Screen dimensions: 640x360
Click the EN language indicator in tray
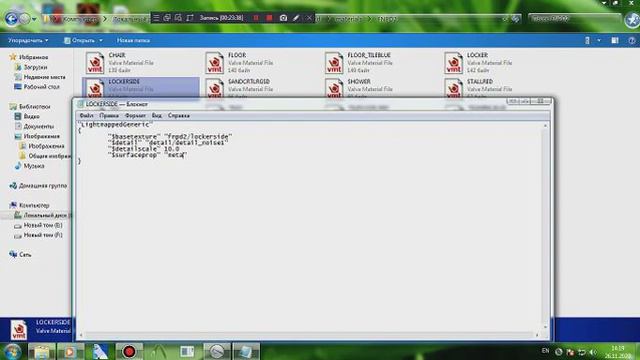[545, 351]
